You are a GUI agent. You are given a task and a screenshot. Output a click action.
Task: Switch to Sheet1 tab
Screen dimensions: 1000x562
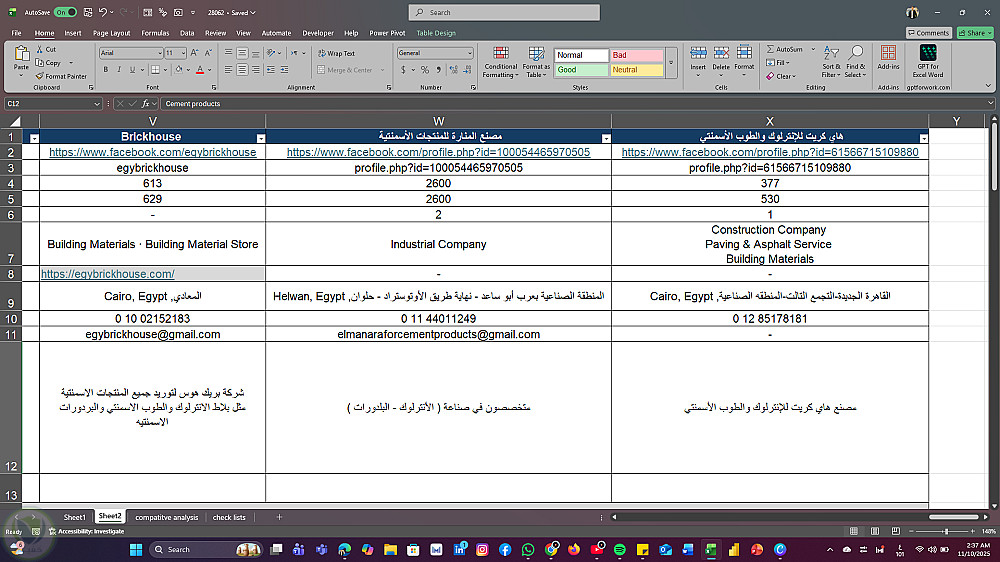(74, 517)
